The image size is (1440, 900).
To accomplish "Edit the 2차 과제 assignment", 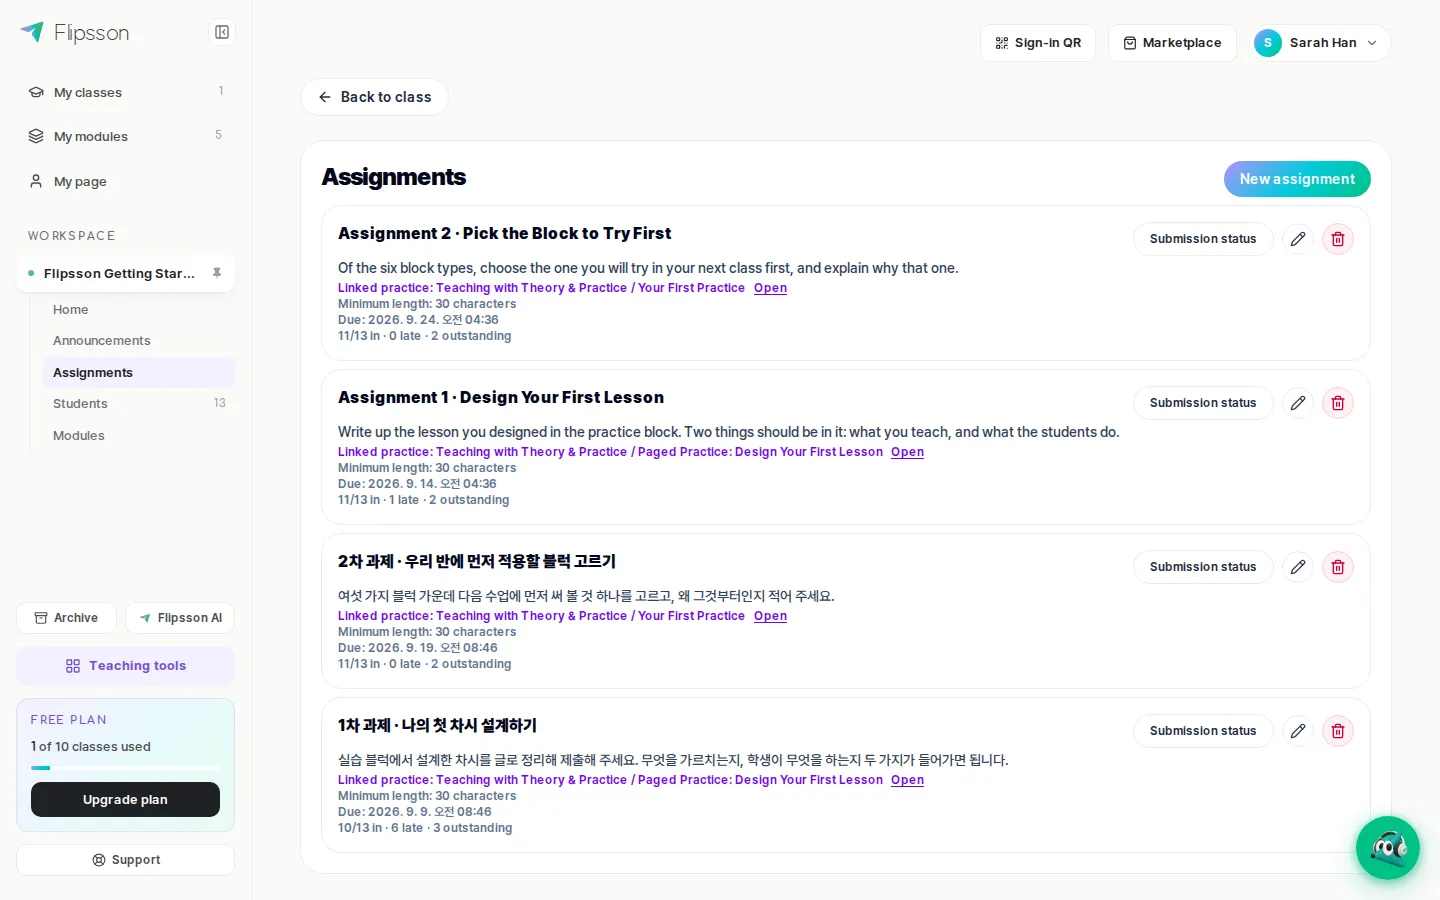I will [x=1298, y=567].
